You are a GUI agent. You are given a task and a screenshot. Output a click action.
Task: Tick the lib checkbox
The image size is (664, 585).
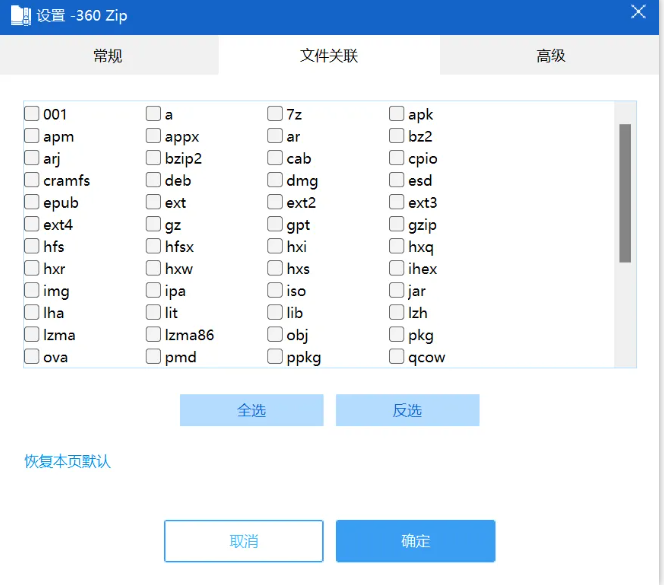click(275, 312)
